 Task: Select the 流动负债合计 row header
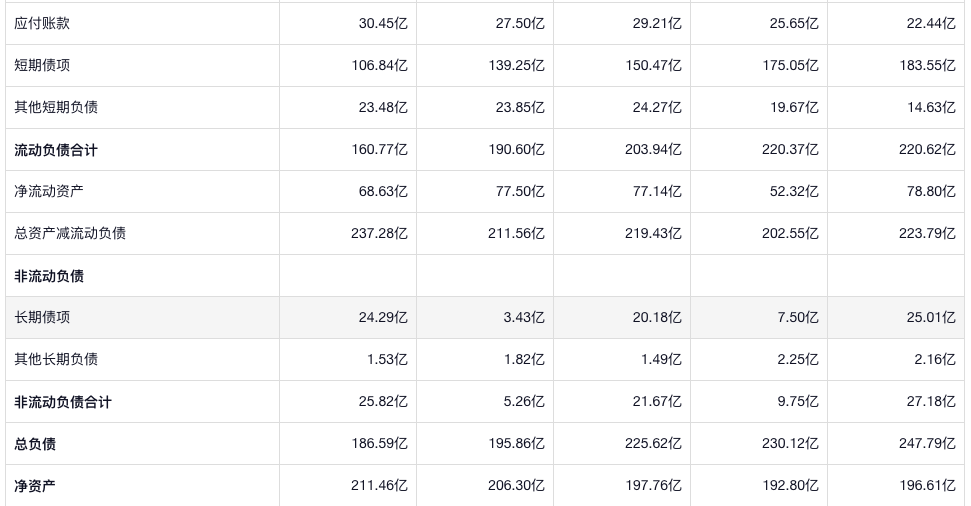click(x=56, y=150)
